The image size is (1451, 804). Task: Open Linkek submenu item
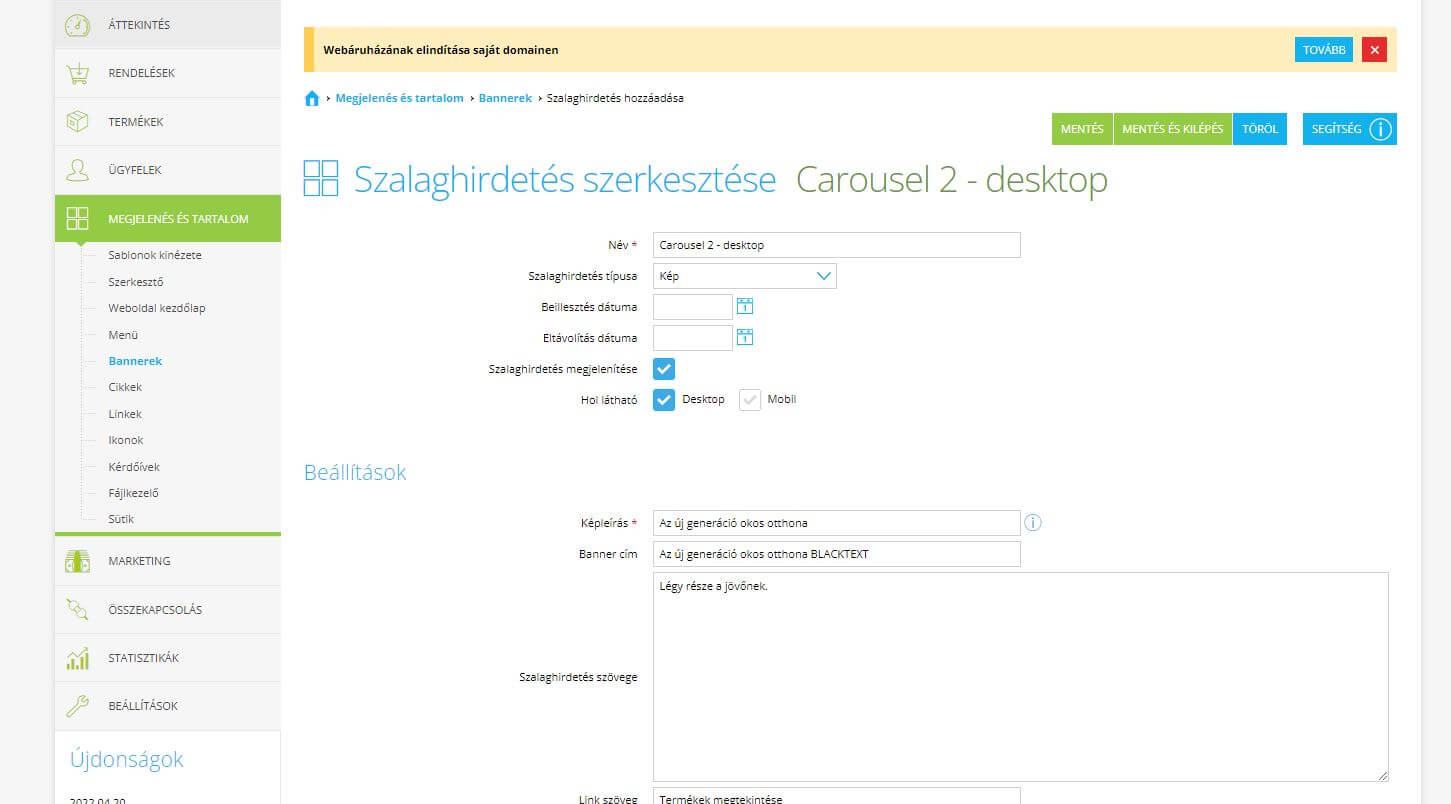pos(125,414)
